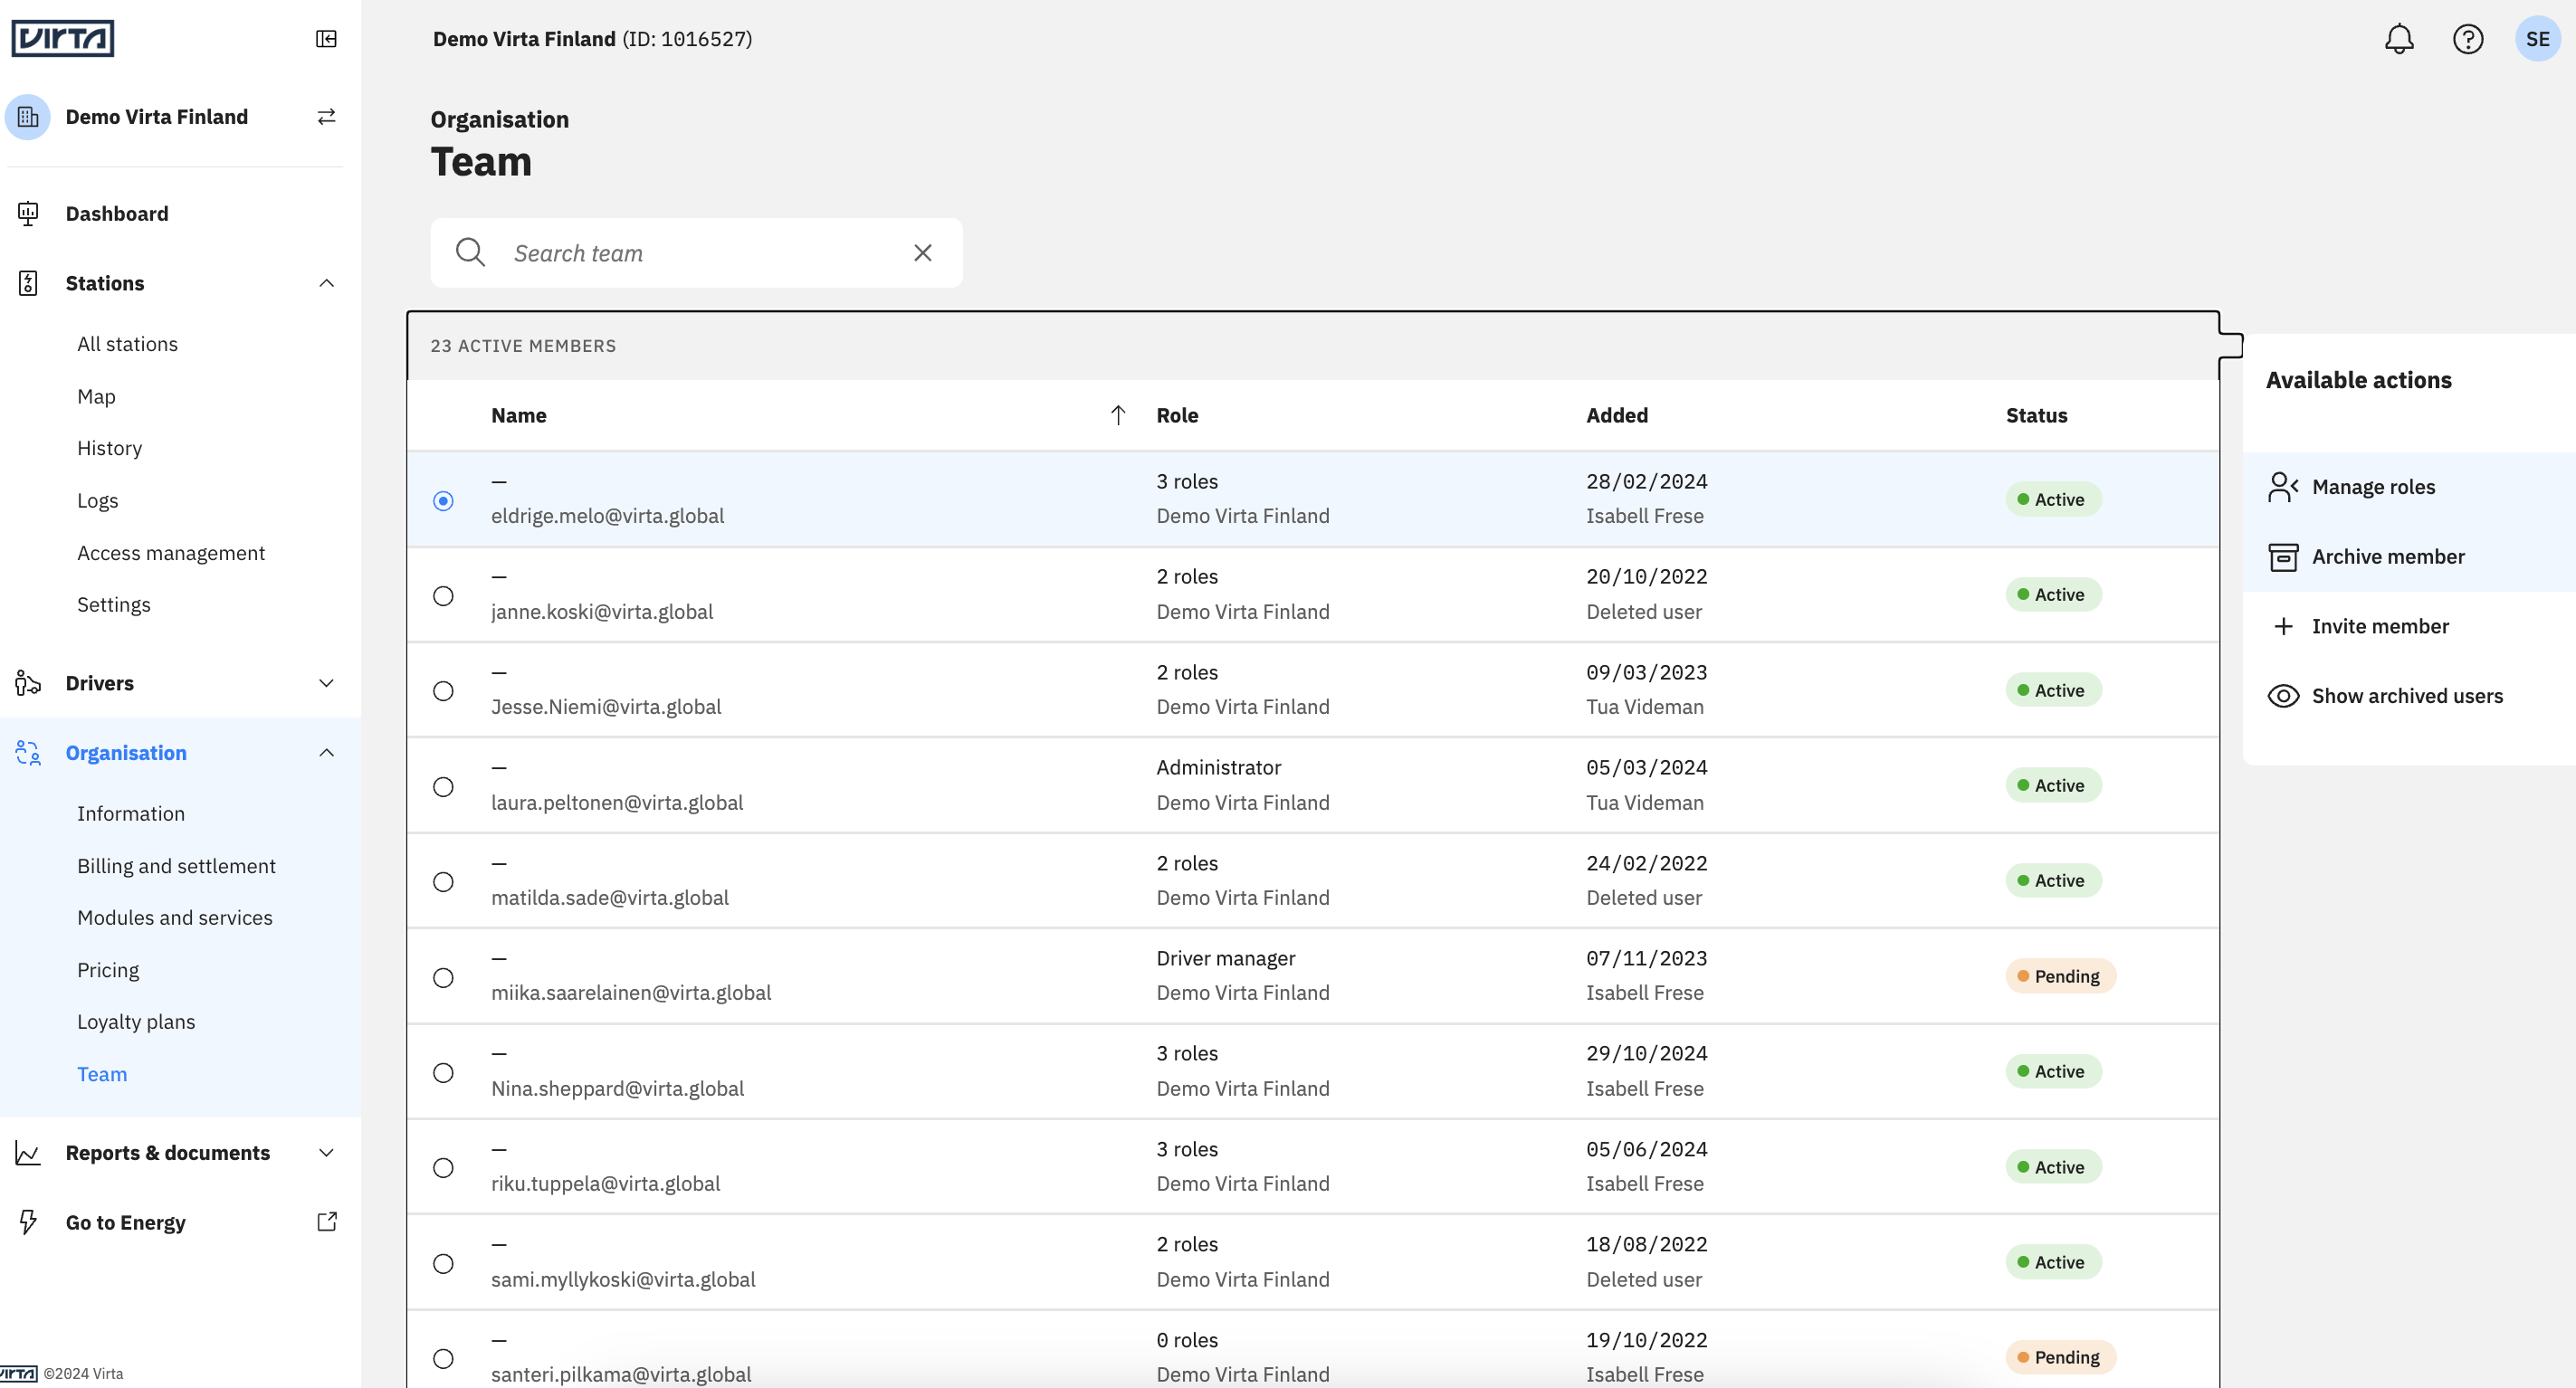
Task: Click the Name column header
Action: 518,415
